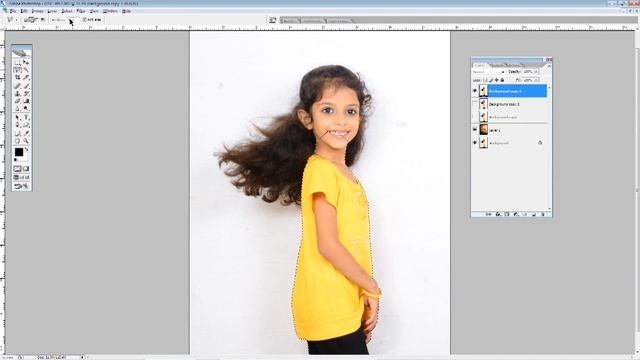640x360 pixels.
Task: Toggle lock transparent pixels
Action: [485, 80]
